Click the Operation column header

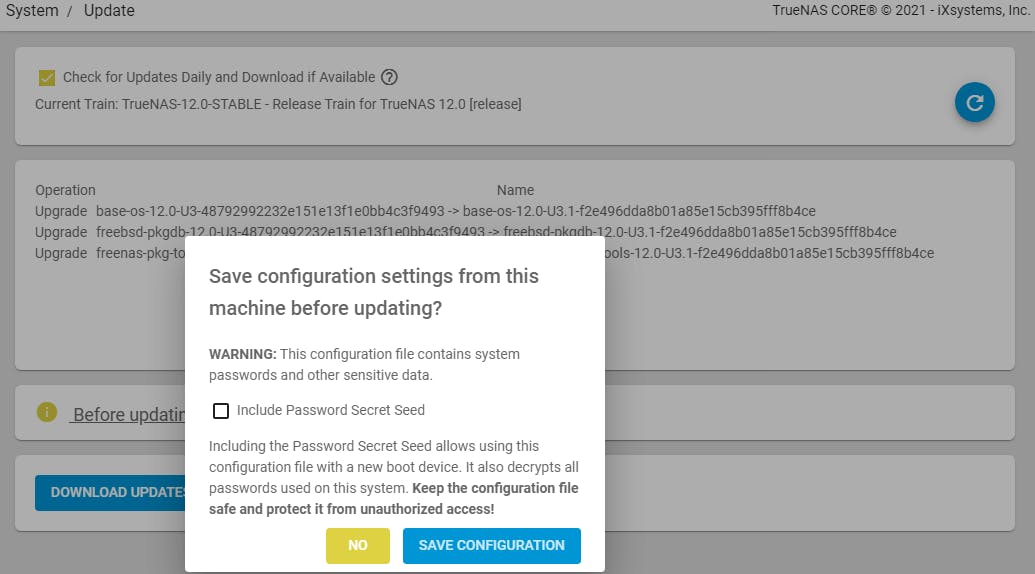(65, 190)
